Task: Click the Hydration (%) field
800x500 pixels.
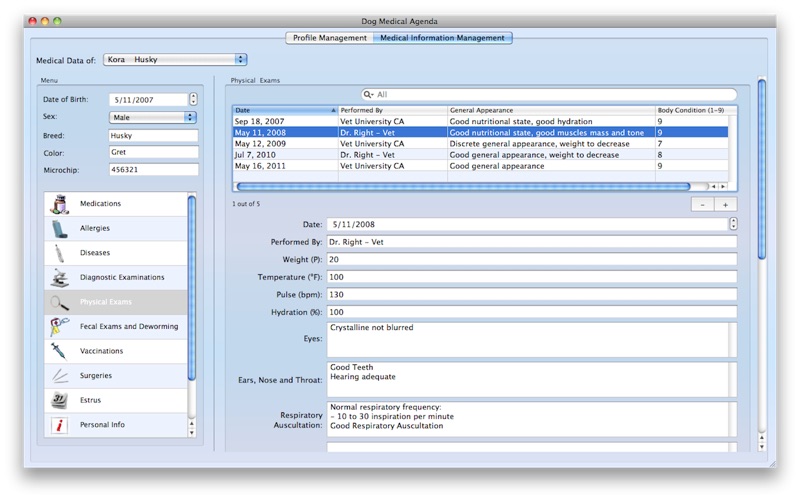Action: click(532, 312)
